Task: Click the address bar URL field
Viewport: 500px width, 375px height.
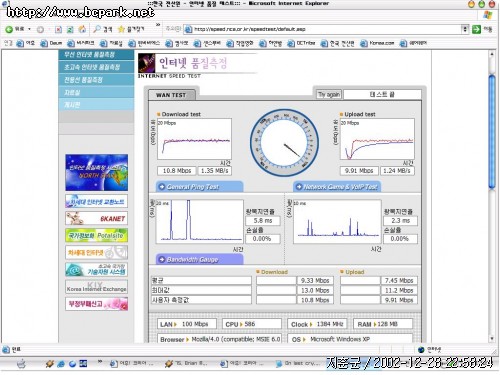Action: coord(323,29)
